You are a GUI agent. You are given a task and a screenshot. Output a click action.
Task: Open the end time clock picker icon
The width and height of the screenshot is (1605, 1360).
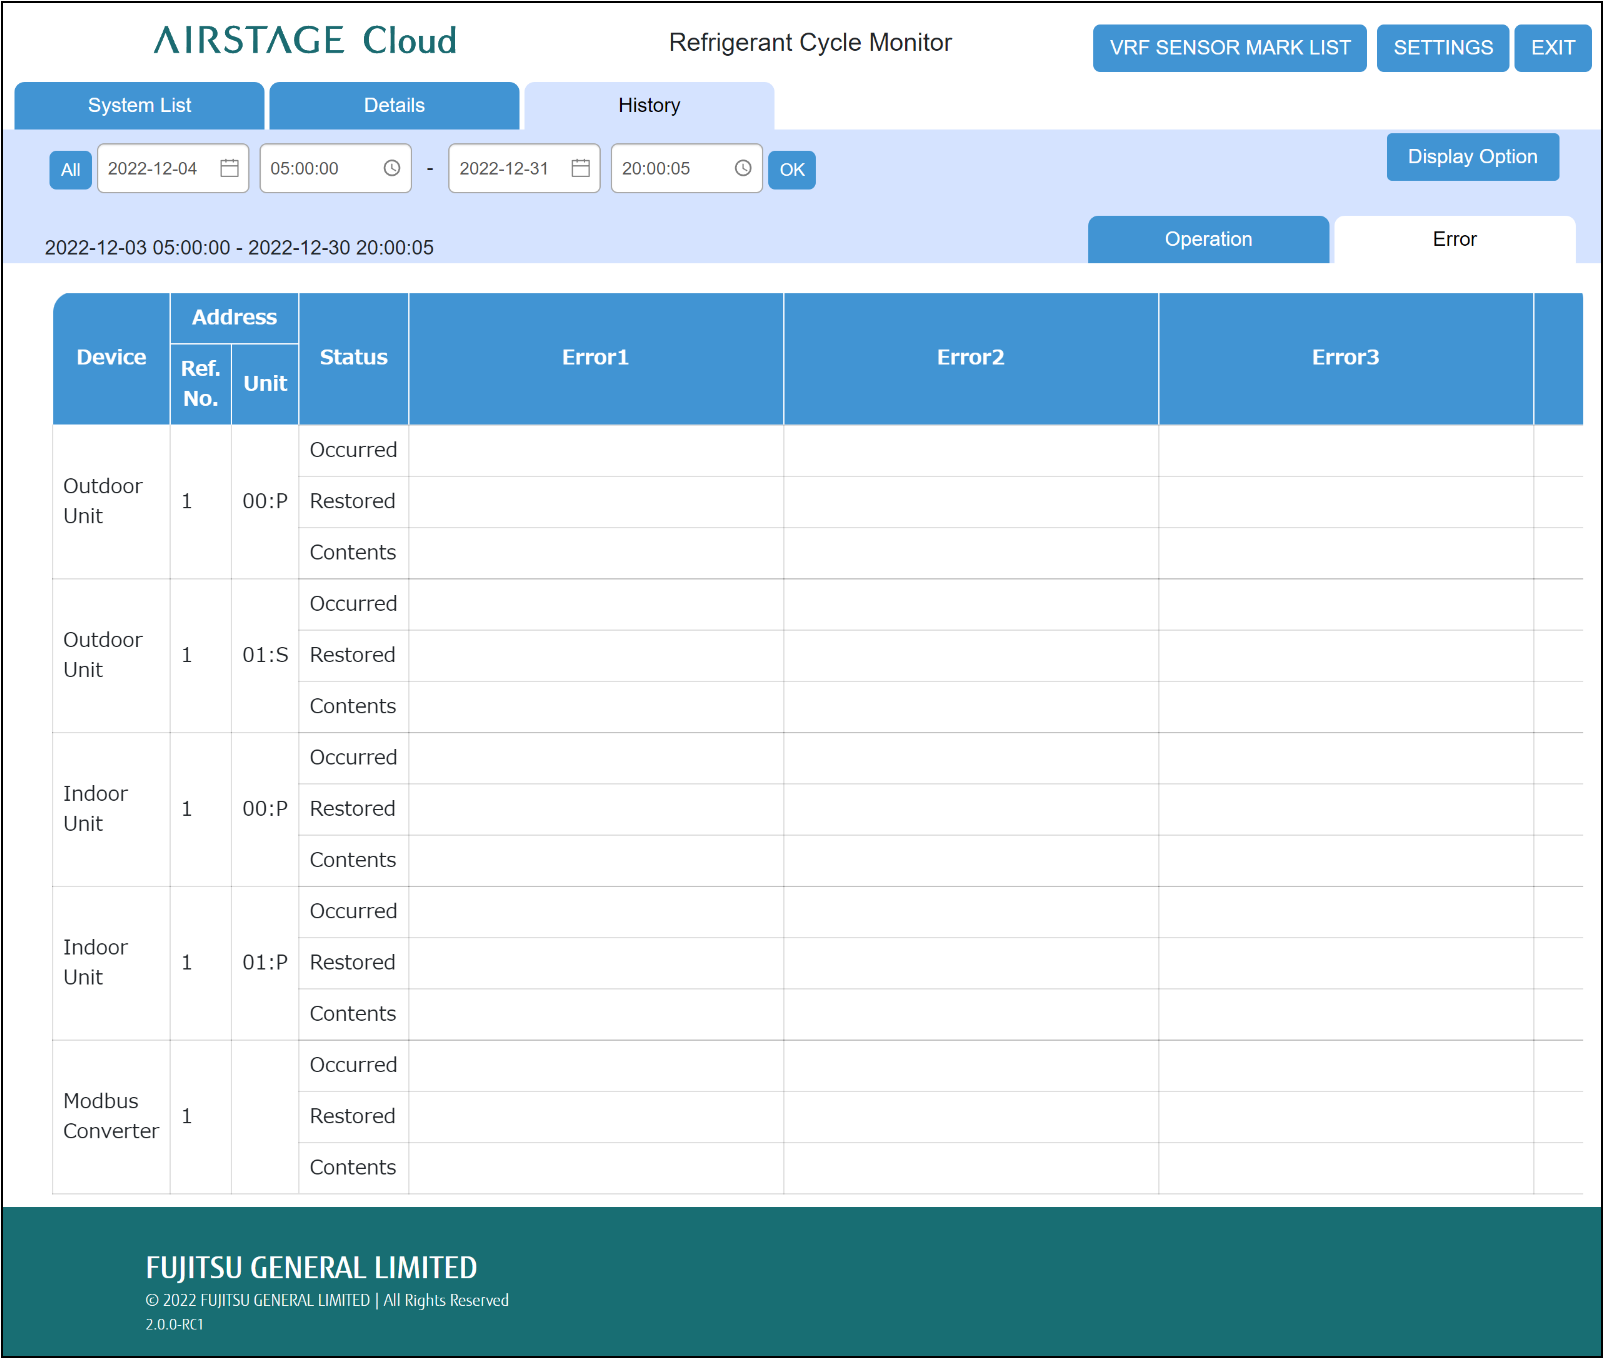click(x=743, y=168)
